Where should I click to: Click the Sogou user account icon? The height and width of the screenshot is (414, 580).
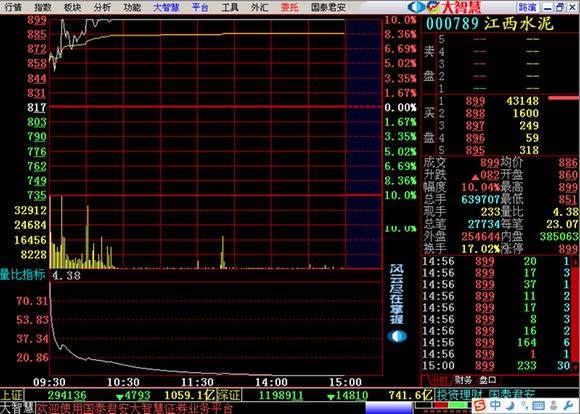553,405
